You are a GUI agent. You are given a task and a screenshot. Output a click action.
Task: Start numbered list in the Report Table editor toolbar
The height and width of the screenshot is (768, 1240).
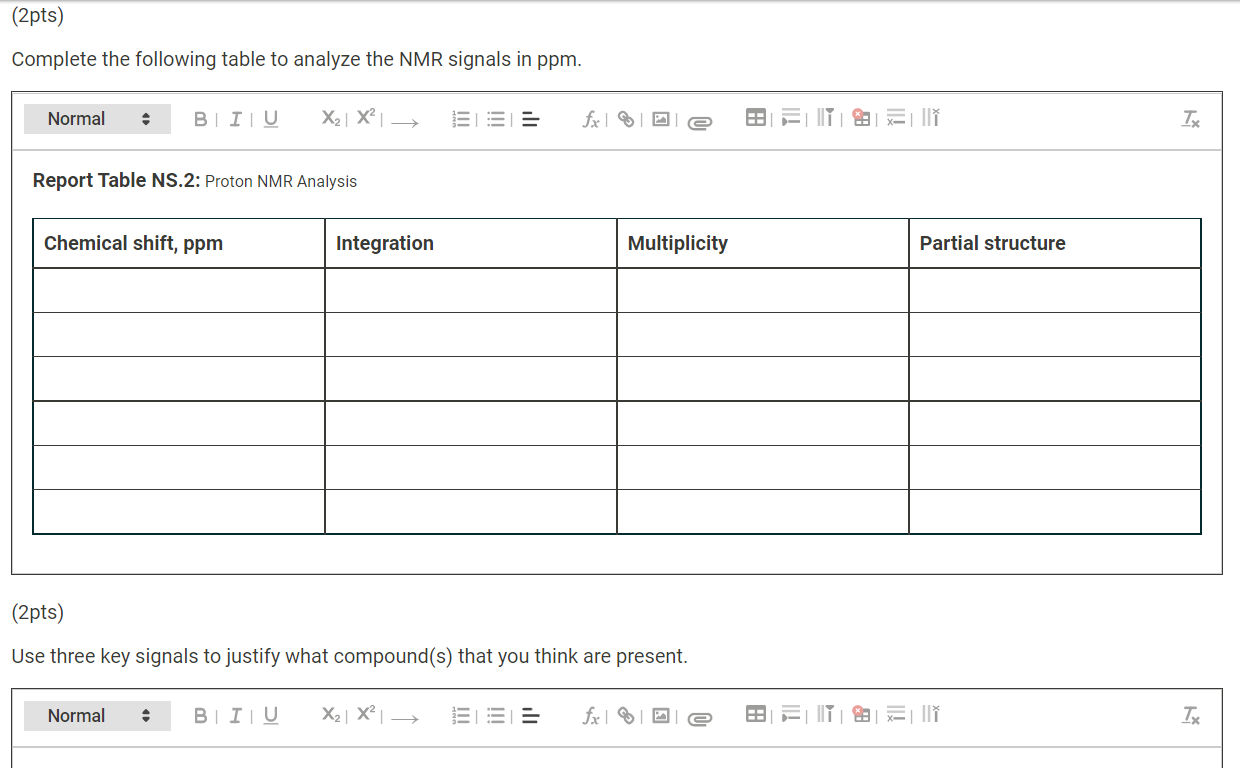coord(462,120)
